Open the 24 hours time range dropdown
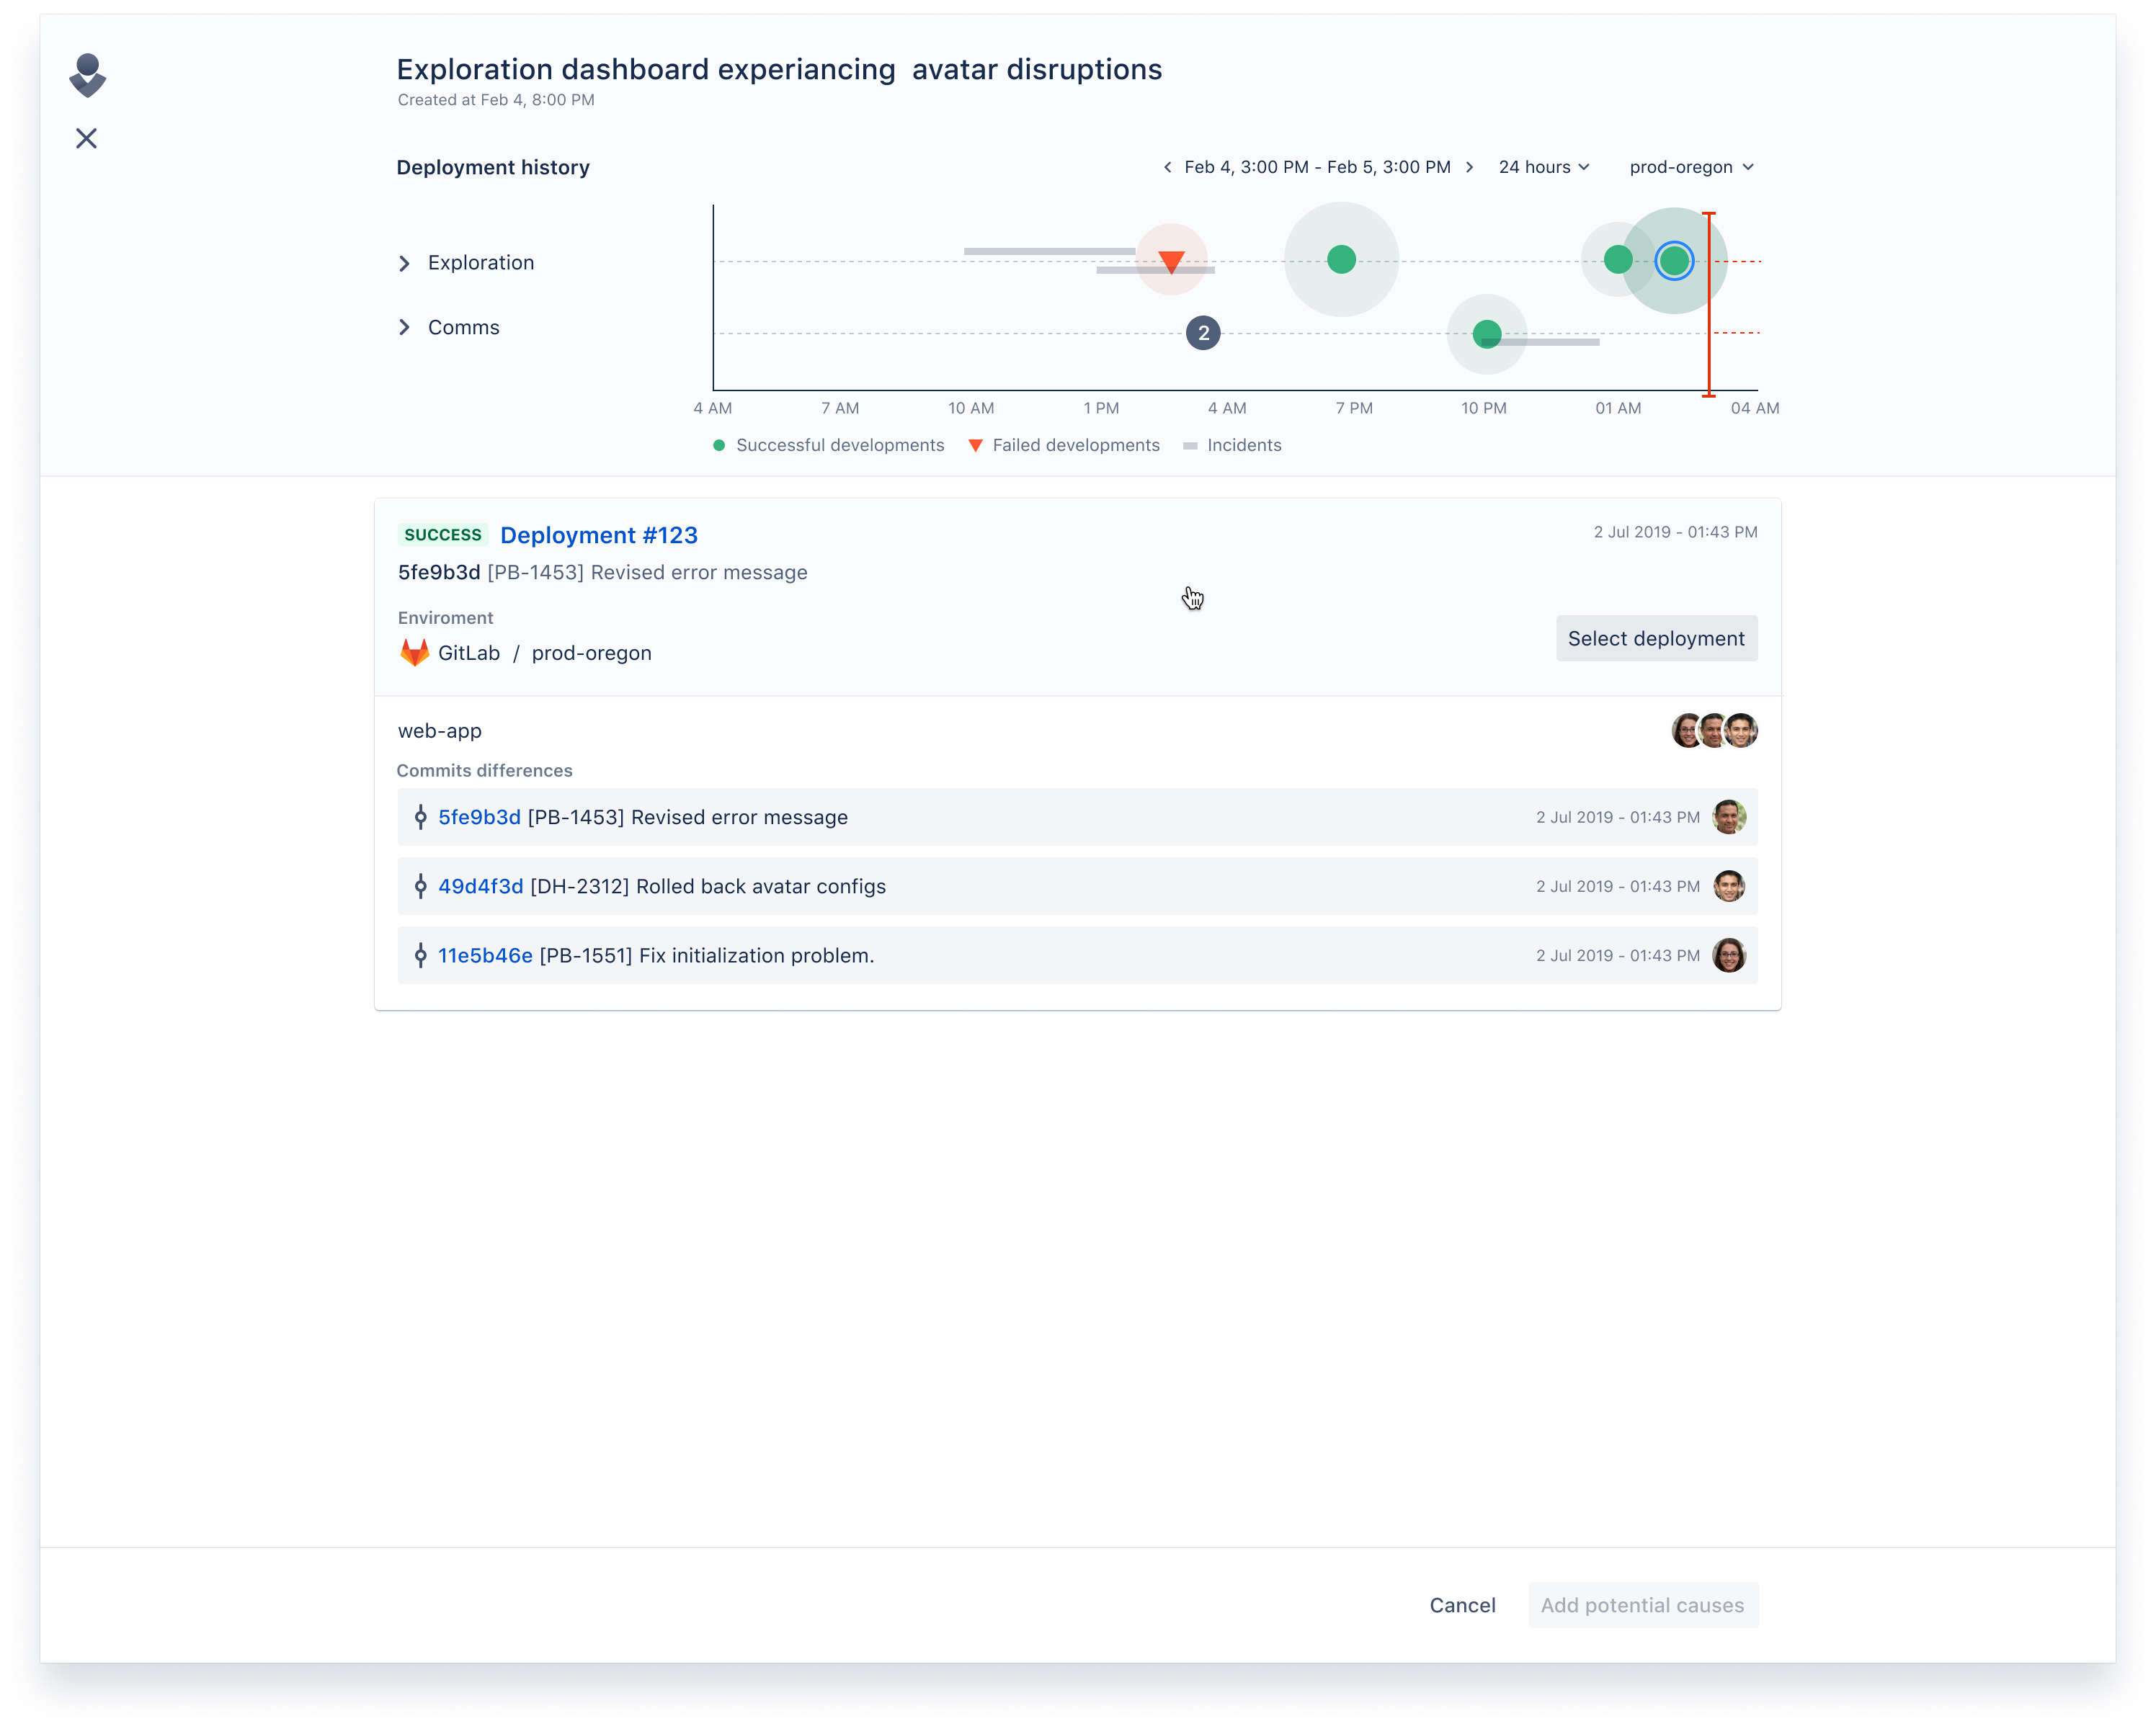 coord(1544,167)
